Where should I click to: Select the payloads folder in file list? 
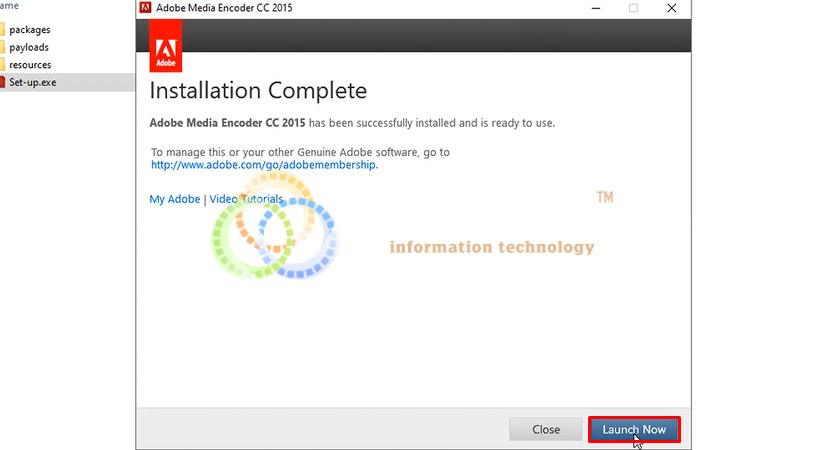point(29,47)
